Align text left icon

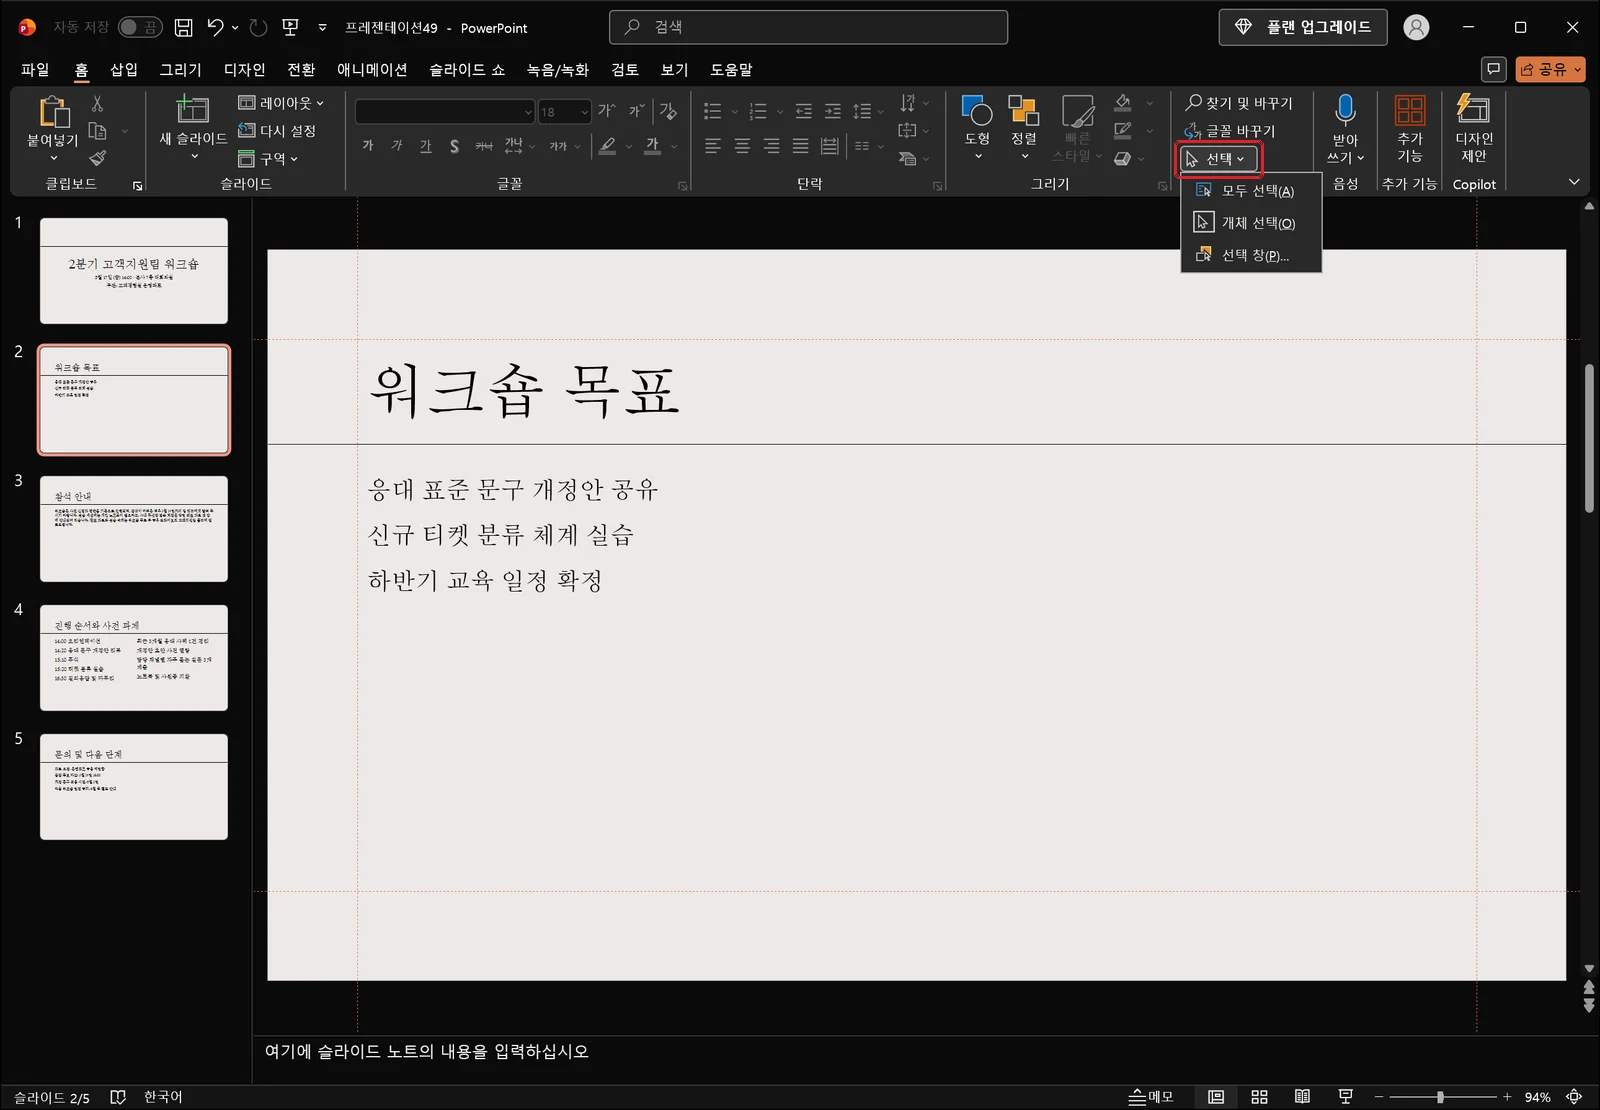(712, 146)
